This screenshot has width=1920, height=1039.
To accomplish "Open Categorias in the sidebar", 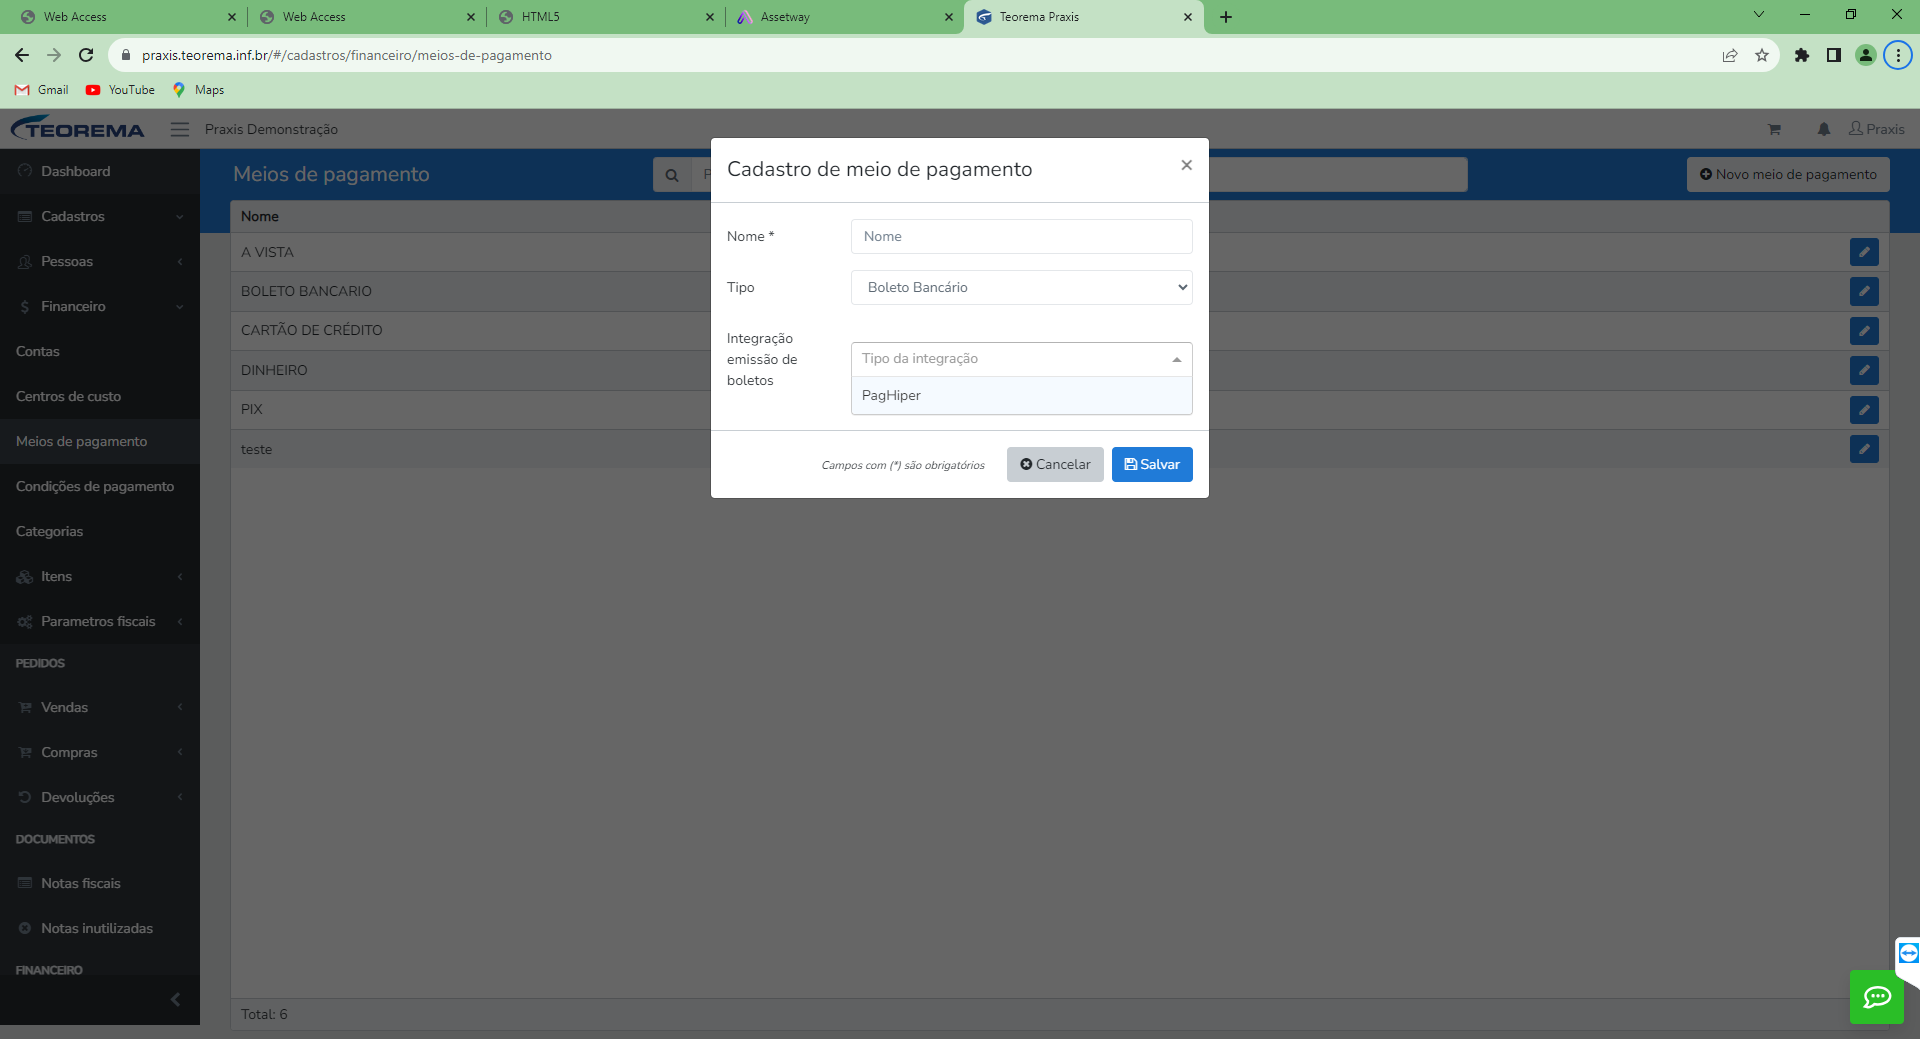I will click(x=100, y=531).
